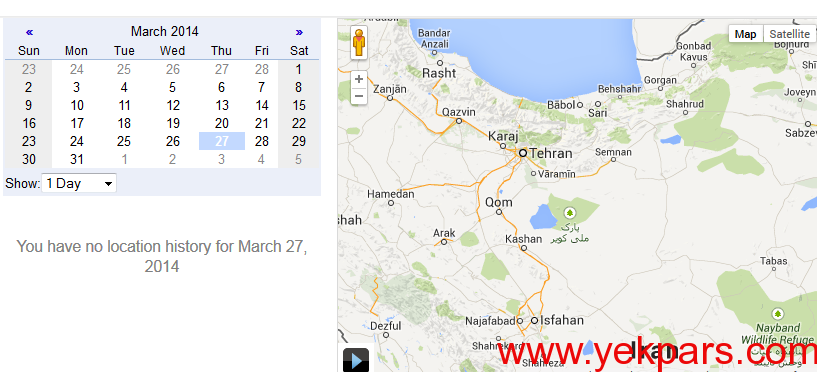Zoom in on the map
817x372 pixels.
[359, 80]
